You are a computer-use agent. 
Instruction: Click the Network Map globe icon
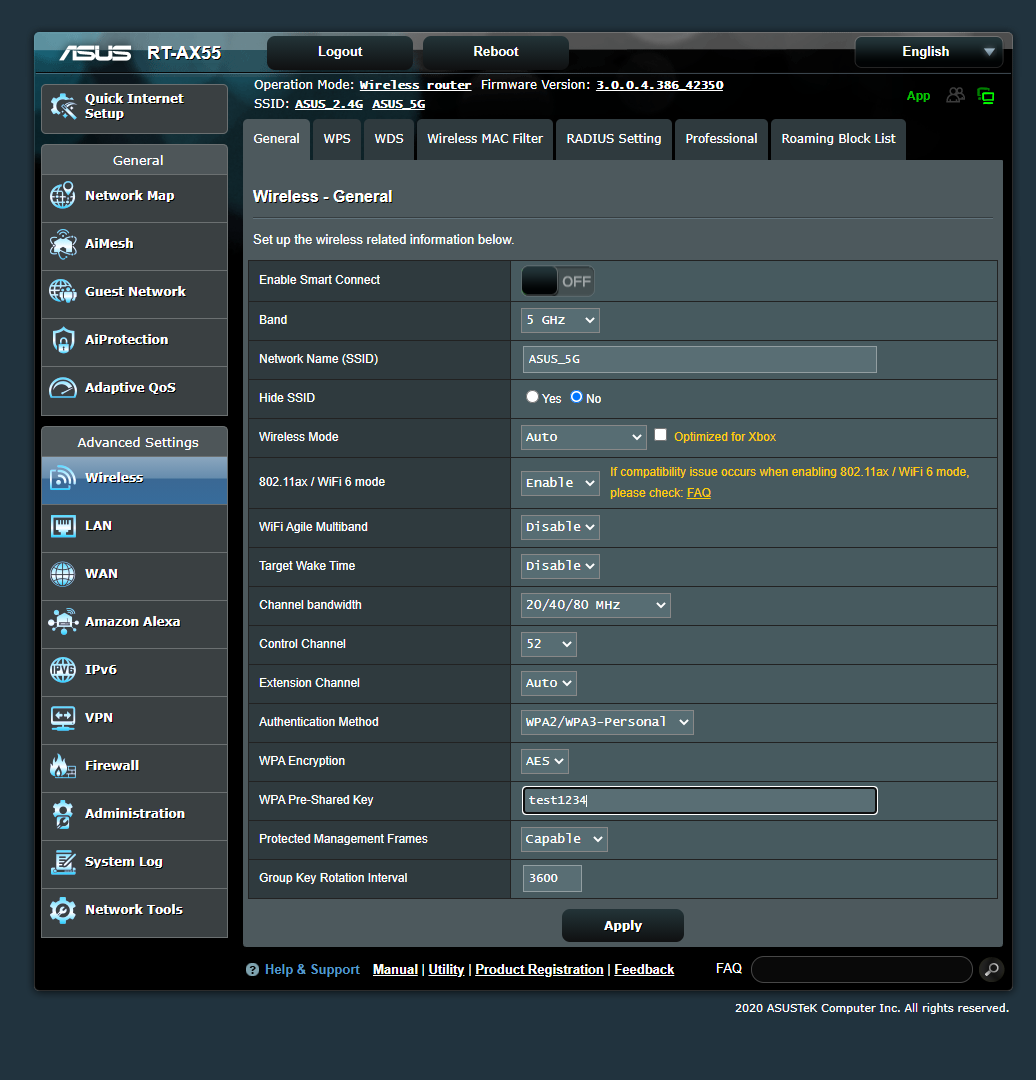[x=63, y=196]
